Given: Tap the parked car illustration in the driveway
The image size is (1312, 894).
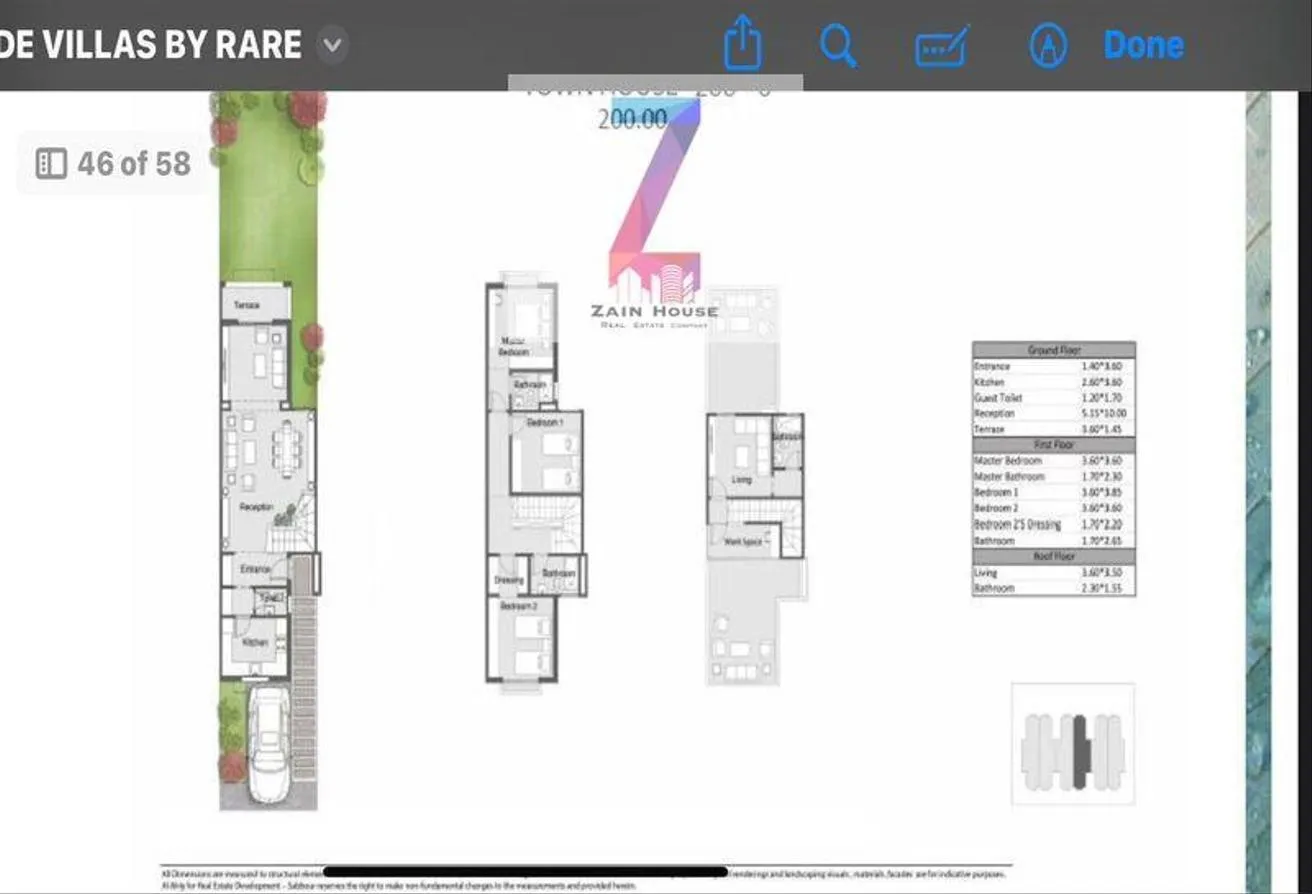Looking at the screenshot, I should 269,743.
